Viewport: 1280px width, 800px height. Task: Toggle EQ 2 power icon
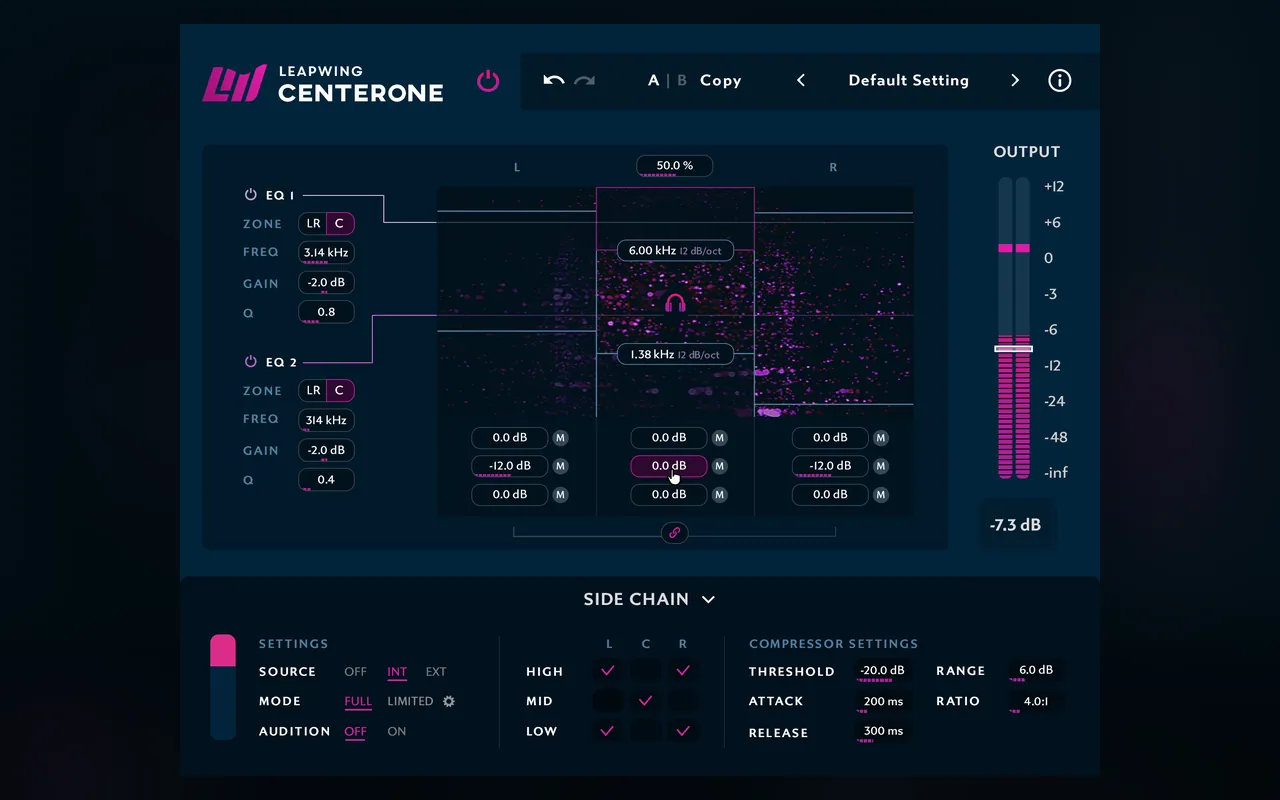coord(250,362)
